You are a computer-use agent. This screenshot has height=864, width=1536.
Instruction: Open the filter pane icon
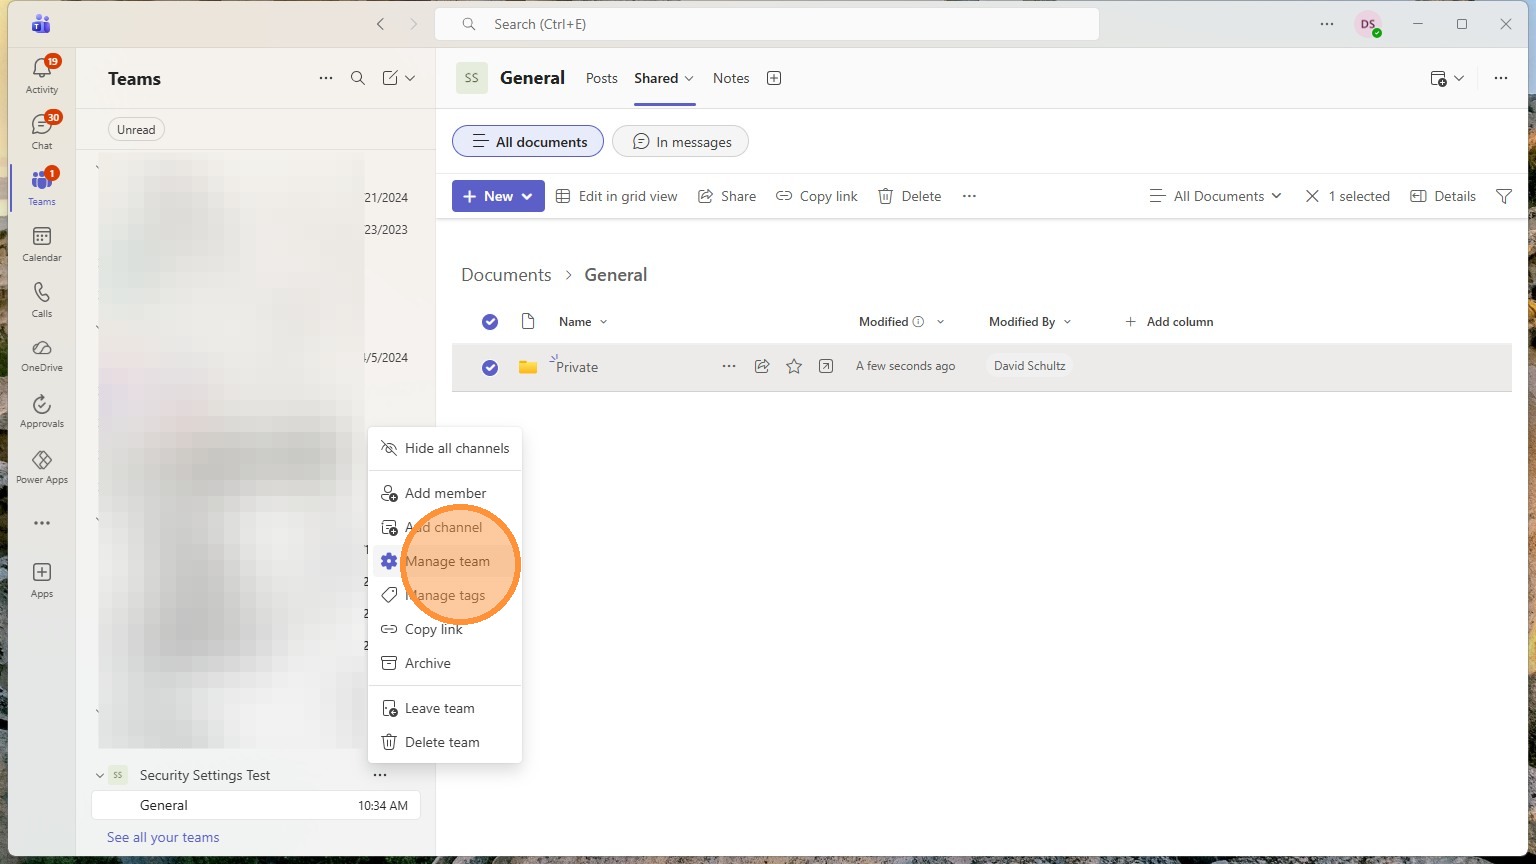click(x=1504, y=196)
